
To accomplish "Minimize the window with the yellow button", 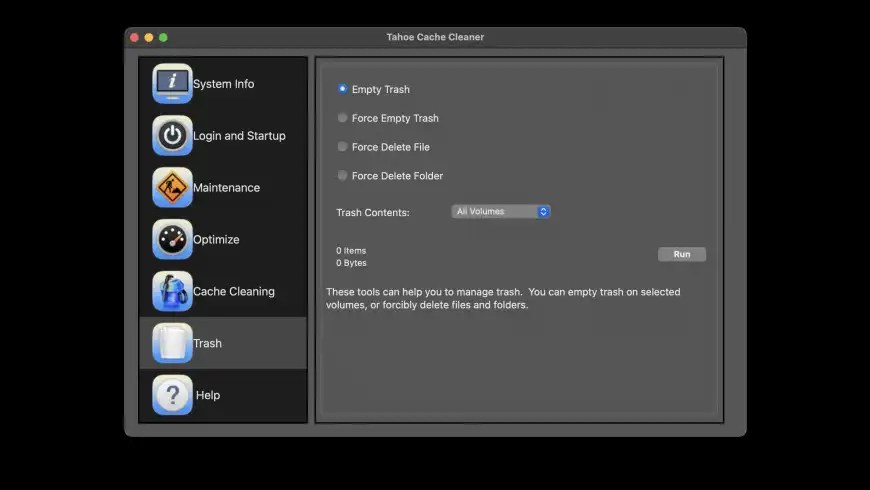I will pos(149,37).
